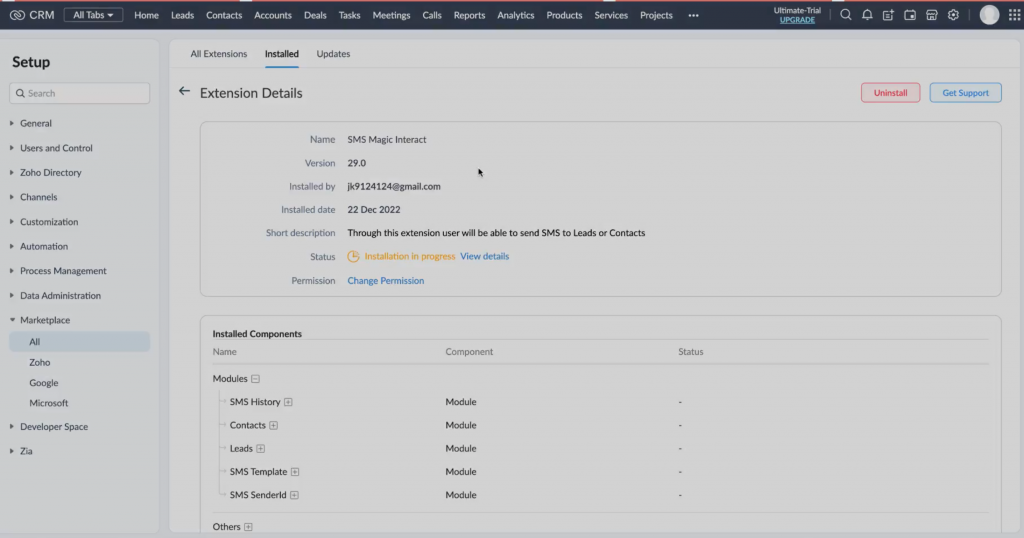This screenshot has width=1024, height=538.
Task: Open the marketplace store icon
Action: click(x=932, y=14)
